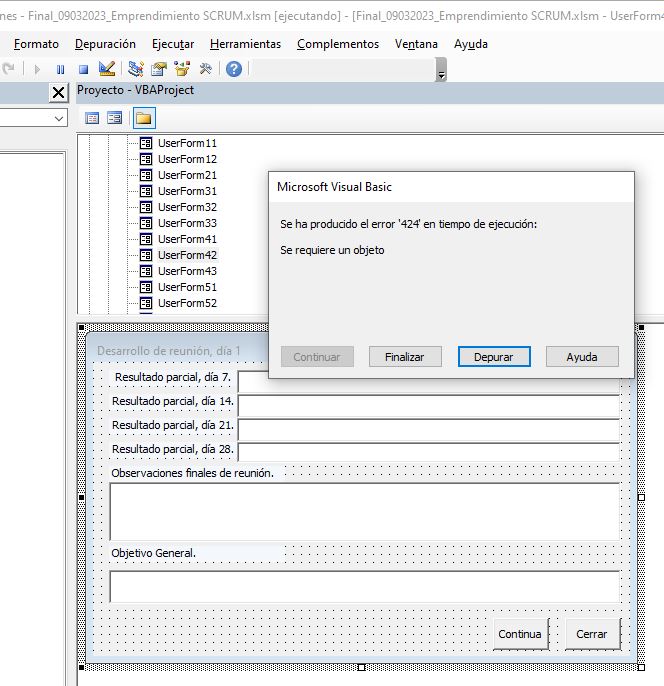The width and height of the screenshot is (664, 686).
Task: Open Toolbox toolbar icon
Action: click(205, 69)
